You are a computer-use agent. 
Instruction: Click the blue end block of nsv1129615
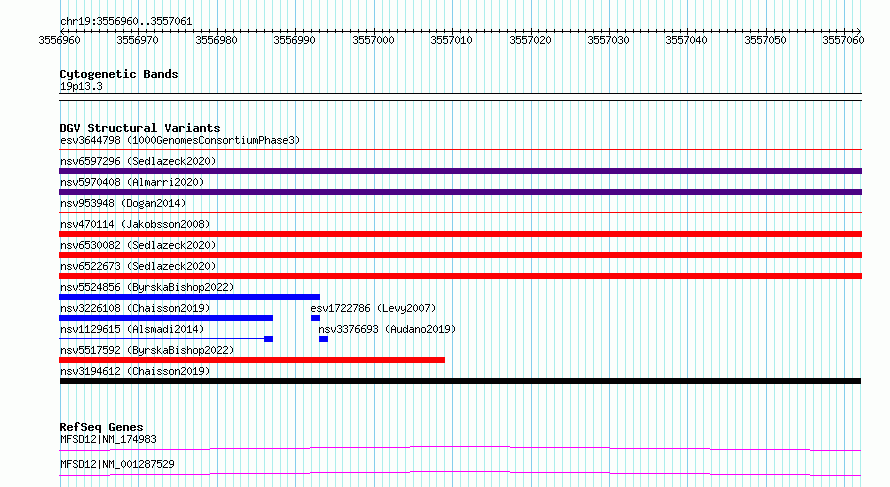(x=268, y=339)
